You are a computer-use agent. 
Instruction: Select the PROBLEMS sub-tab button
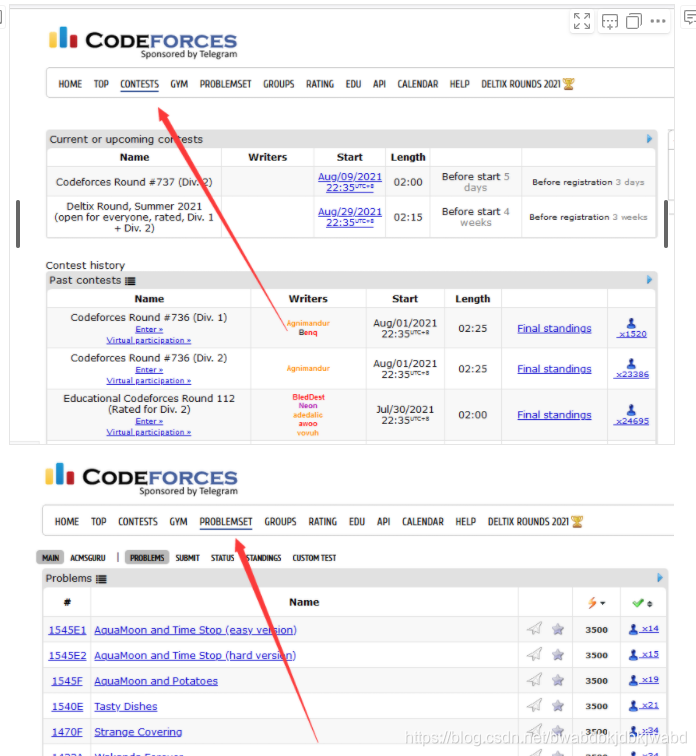147,557
